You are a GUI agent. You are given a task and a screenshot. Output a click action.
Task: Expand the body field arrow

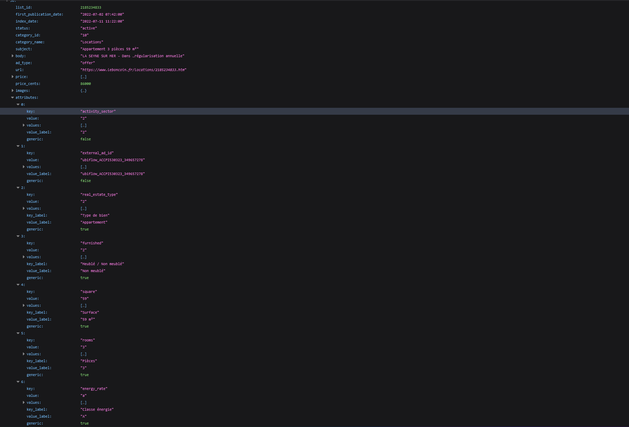pyautogui.click(x=13, y=56)
